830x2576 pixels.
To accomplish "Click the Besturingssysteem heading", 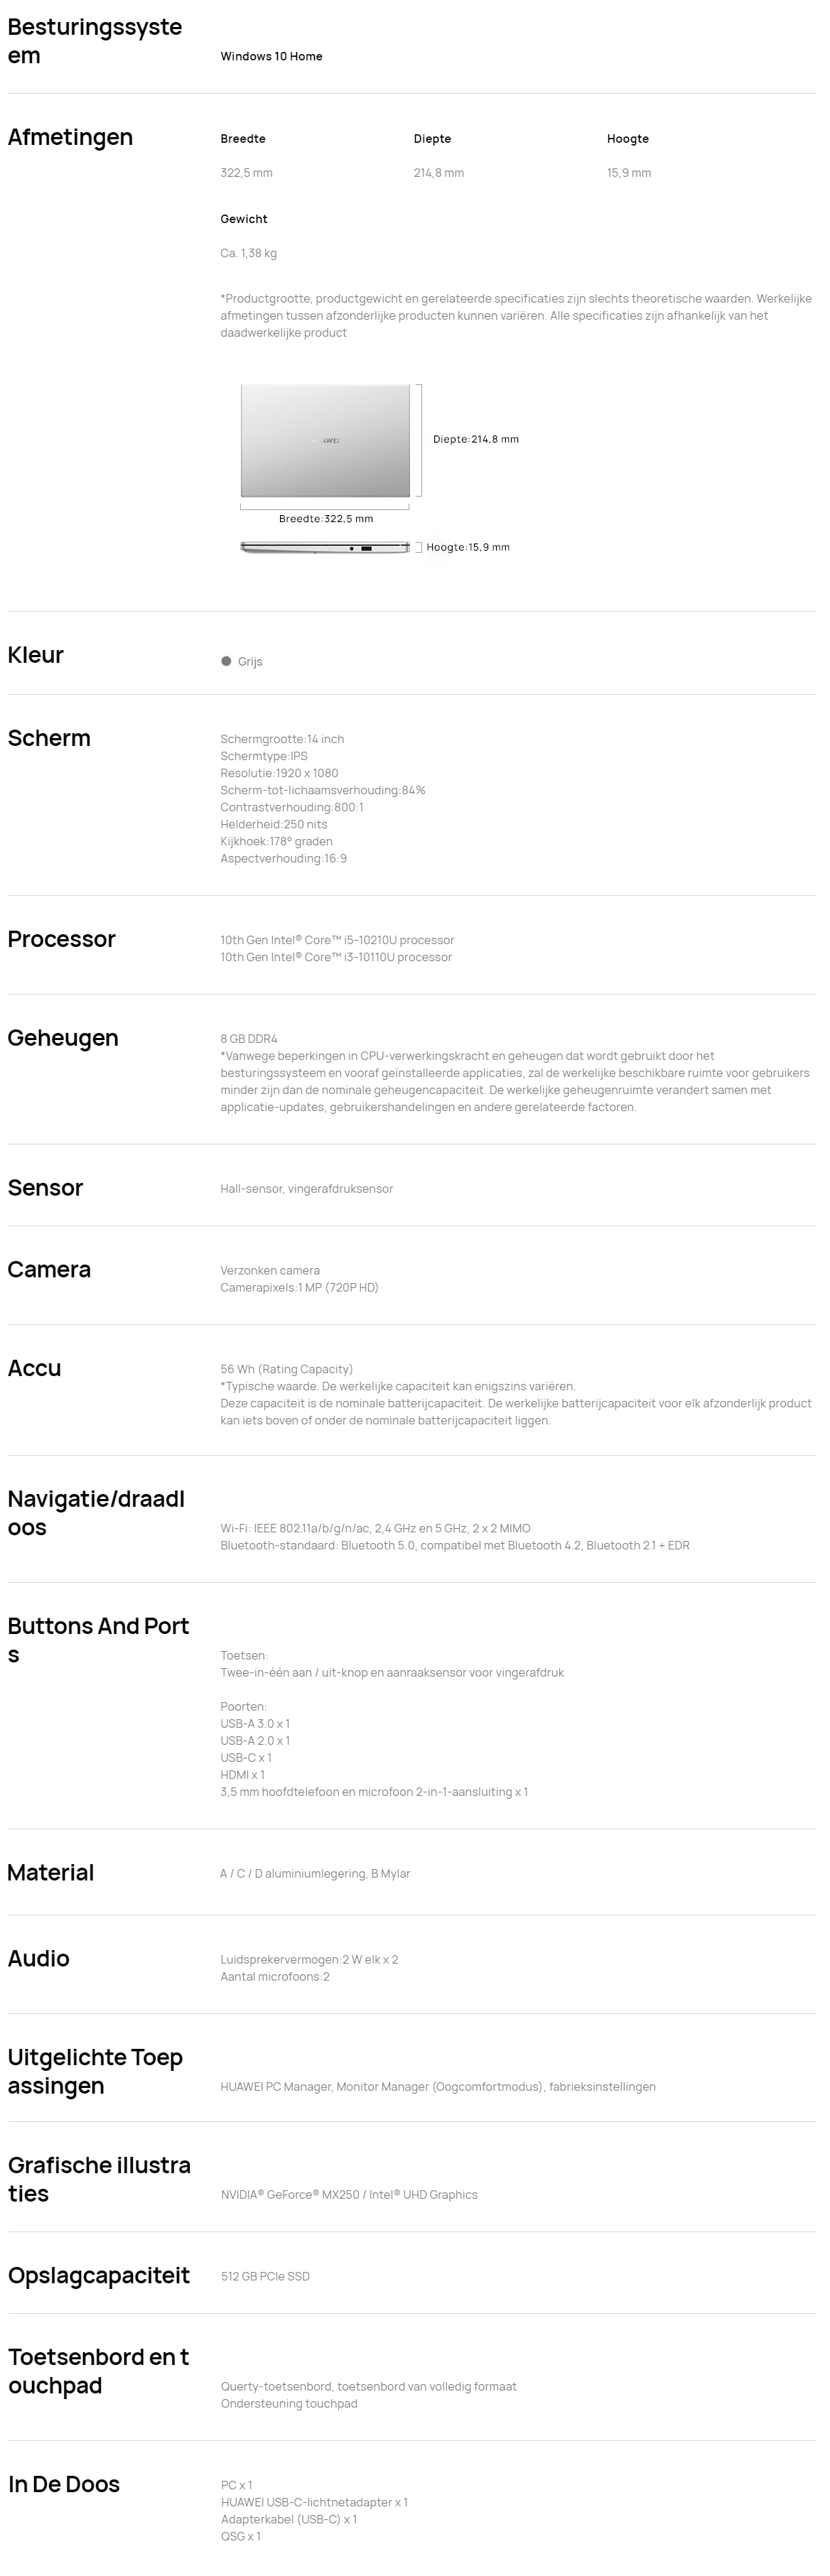I will (95, 41).
